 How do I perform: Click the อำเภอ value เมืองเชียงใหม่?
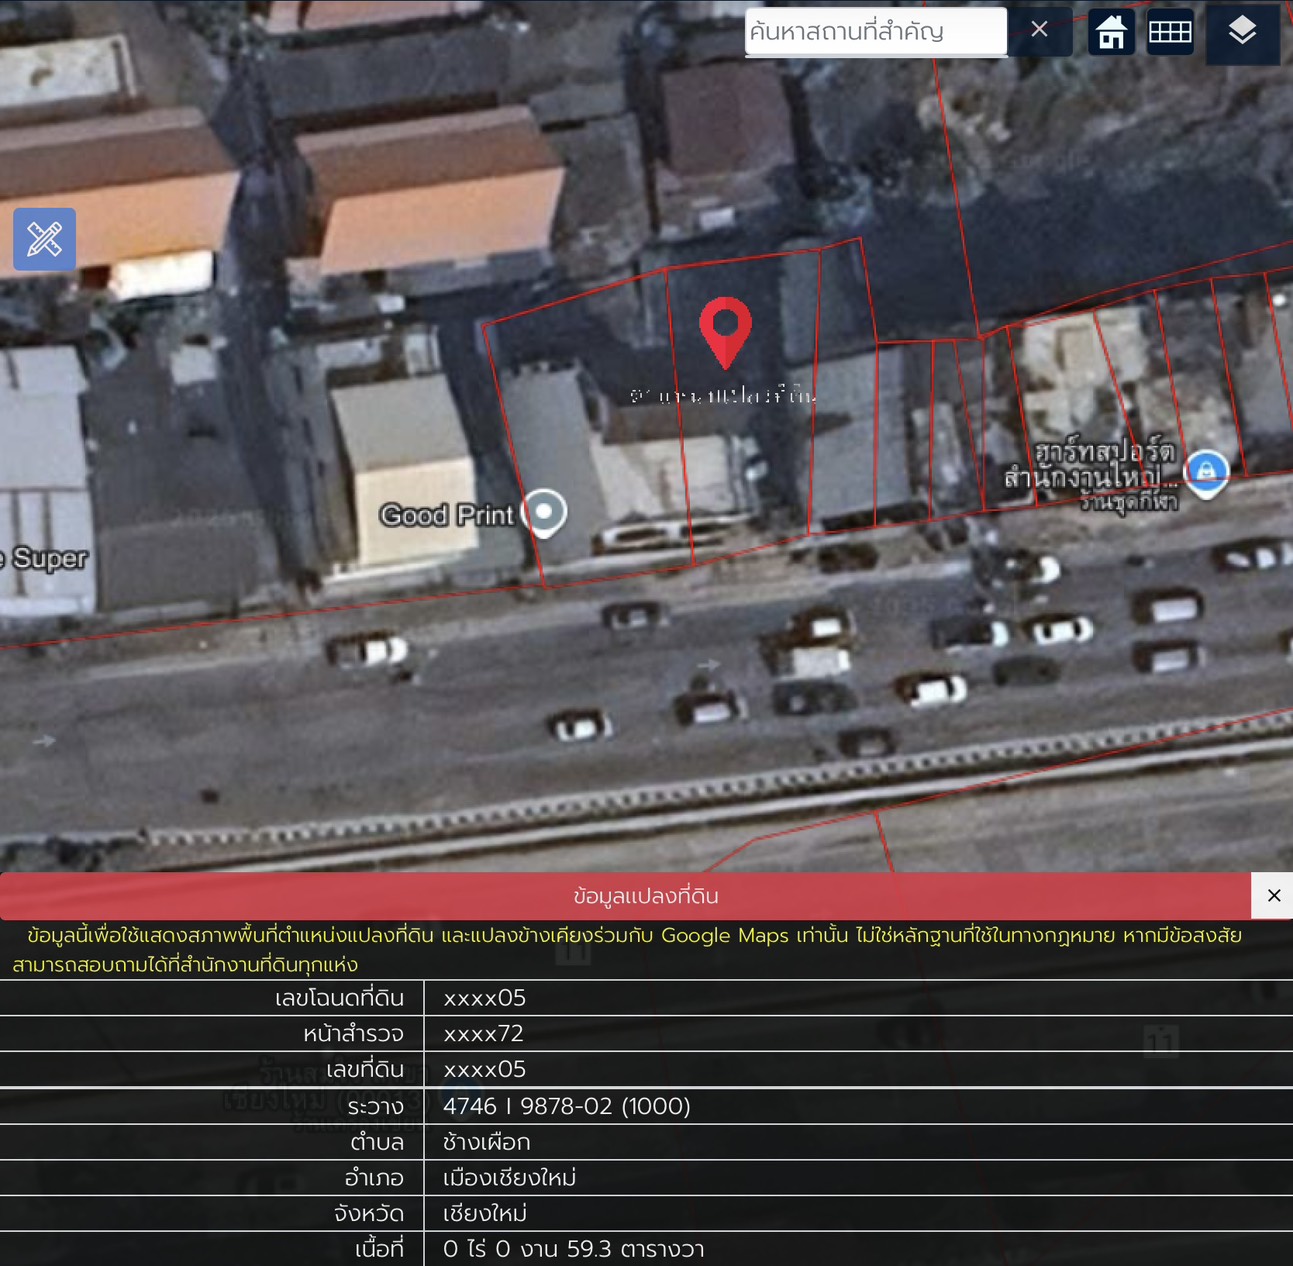coord(510,1178)
